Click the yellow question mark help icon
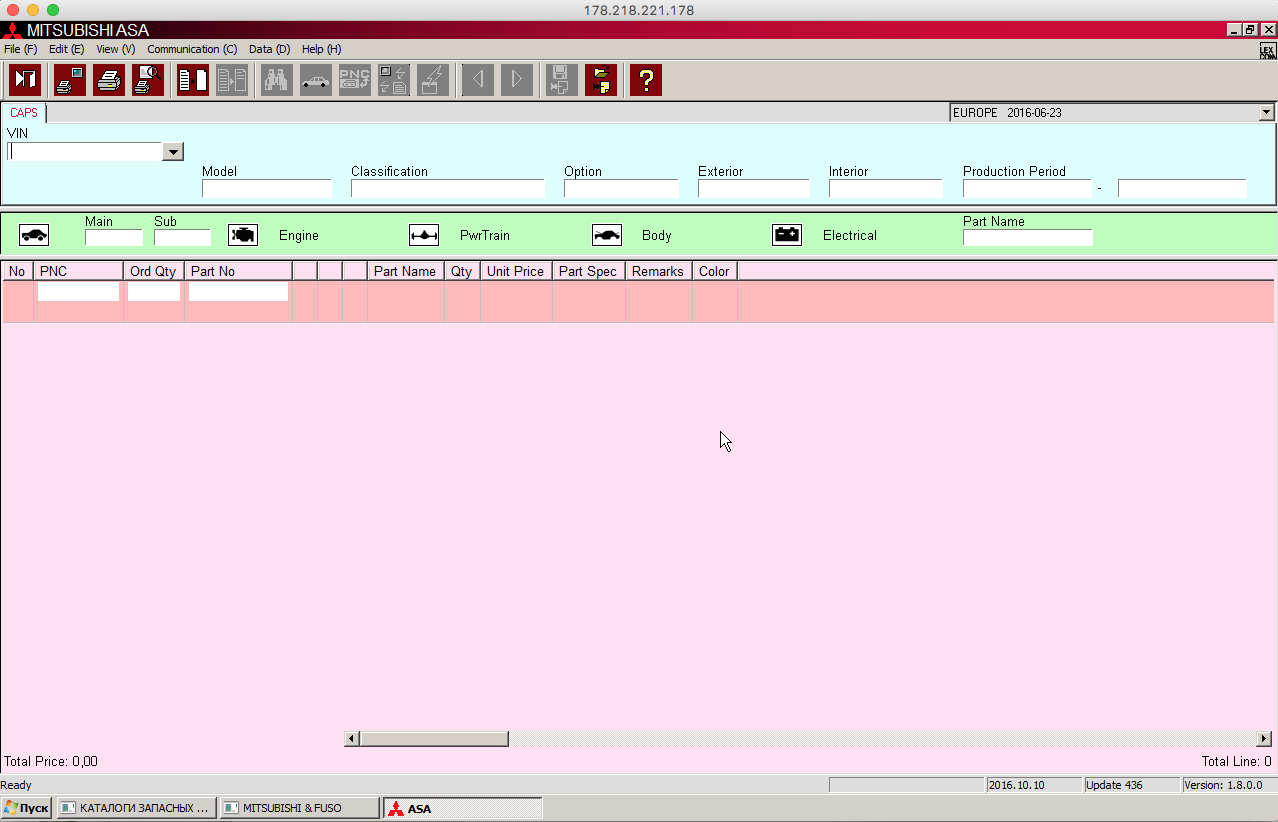Screen dimensions: 1278x822 (x=646, y=79)
